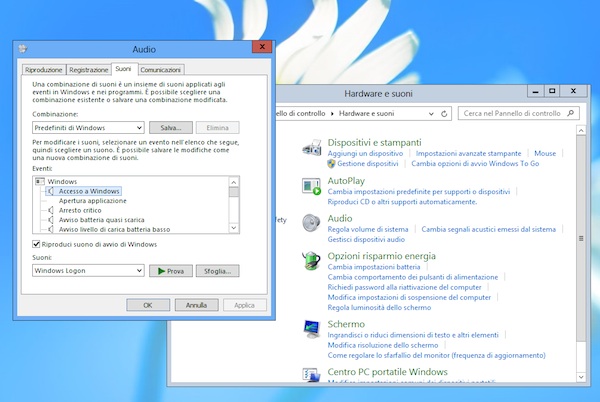Click magnifier icon in control panel search
The image size is (600, 402).
[571, 113]
